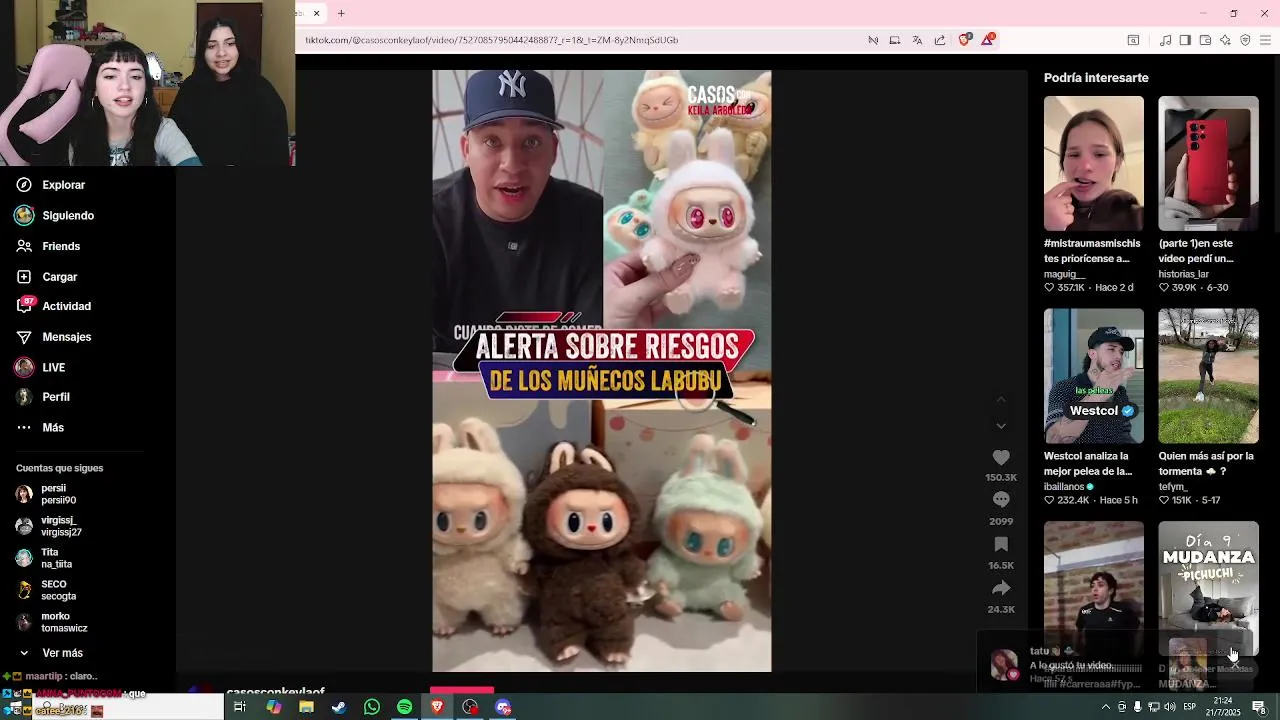
Task: Open the Discord icon in the taskbar
Action: tap(503, 707)
